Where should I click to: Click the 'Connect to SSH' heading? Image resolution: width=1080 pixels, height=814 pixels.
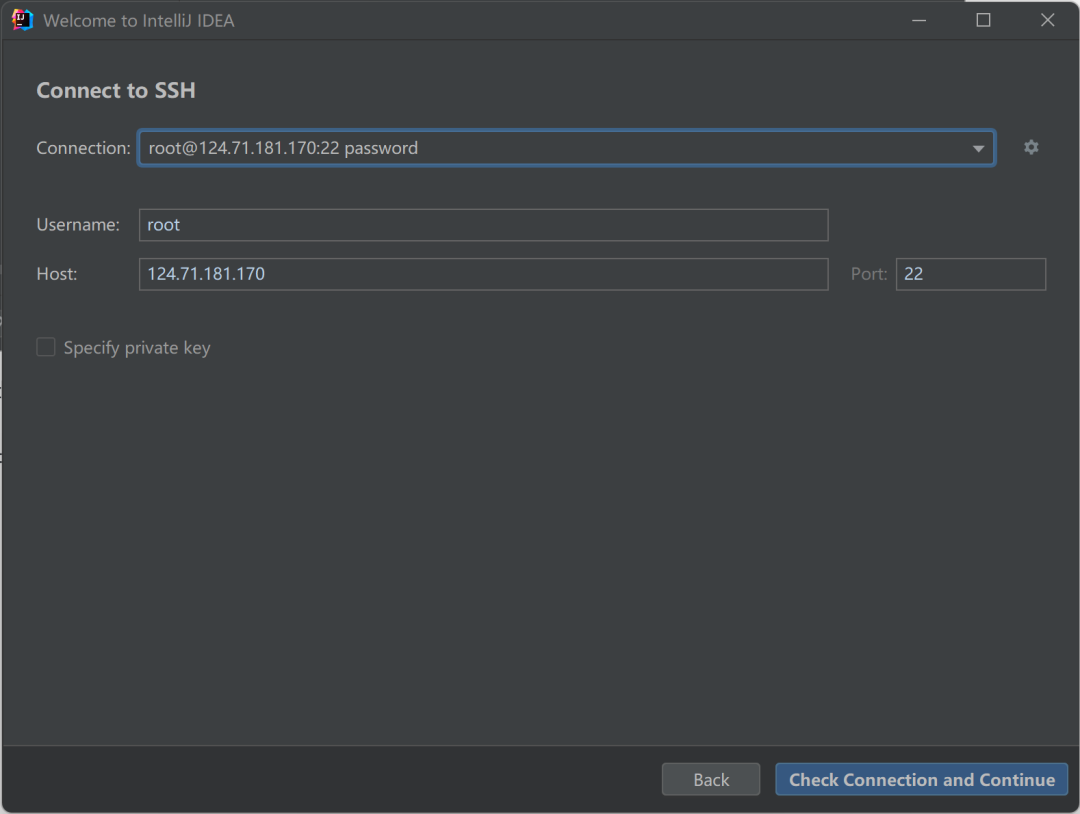click(116, 90)
